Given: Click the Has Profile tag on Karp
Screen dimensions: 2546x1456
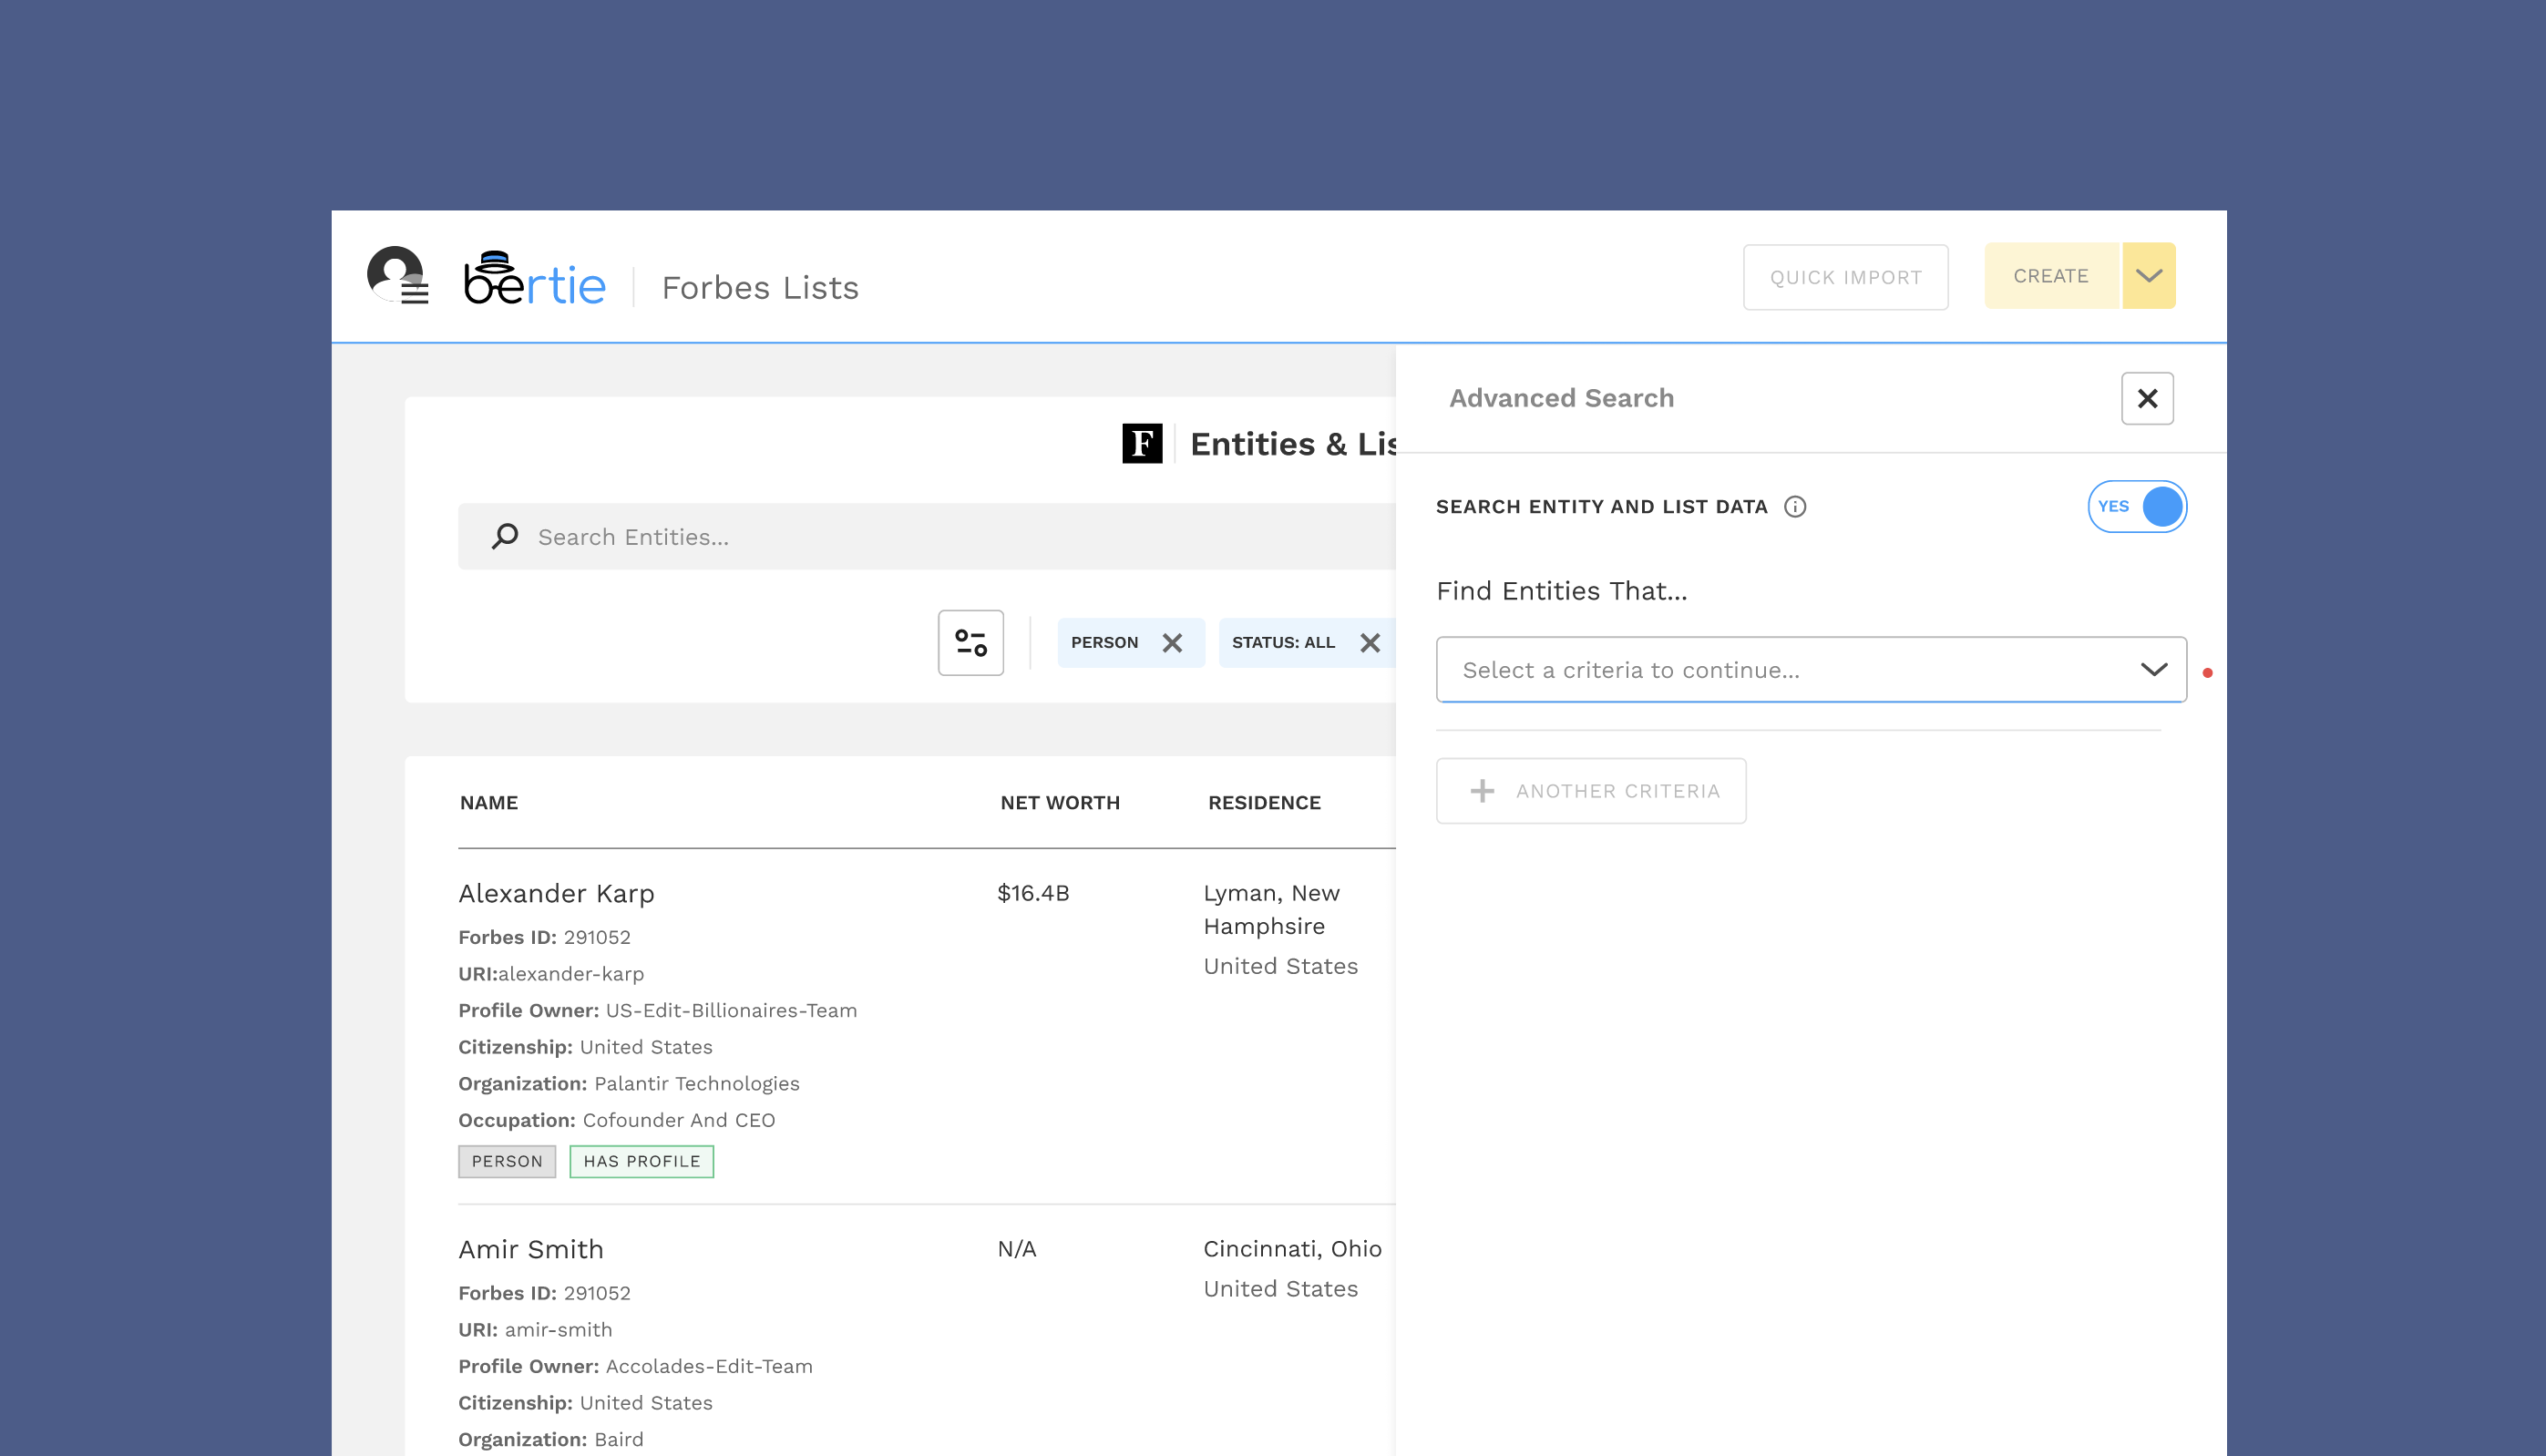Looking at the screenshot, I should click(641, 1161).
